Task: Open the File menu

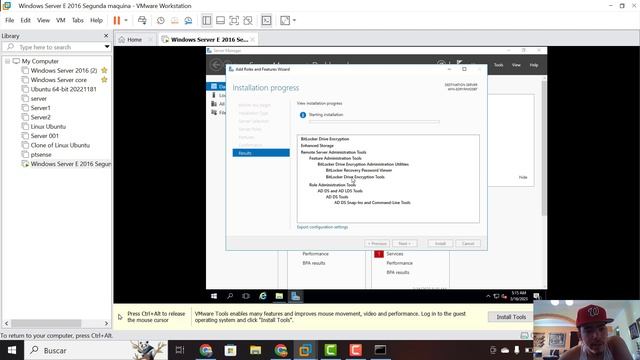Action: coord(9,20)
